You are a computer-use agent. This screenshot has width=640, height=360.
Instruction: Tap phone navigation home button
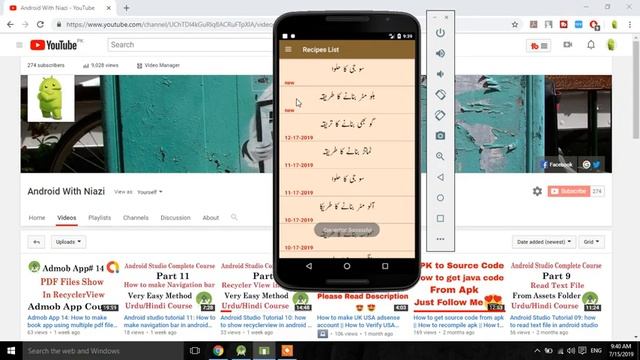347,266
